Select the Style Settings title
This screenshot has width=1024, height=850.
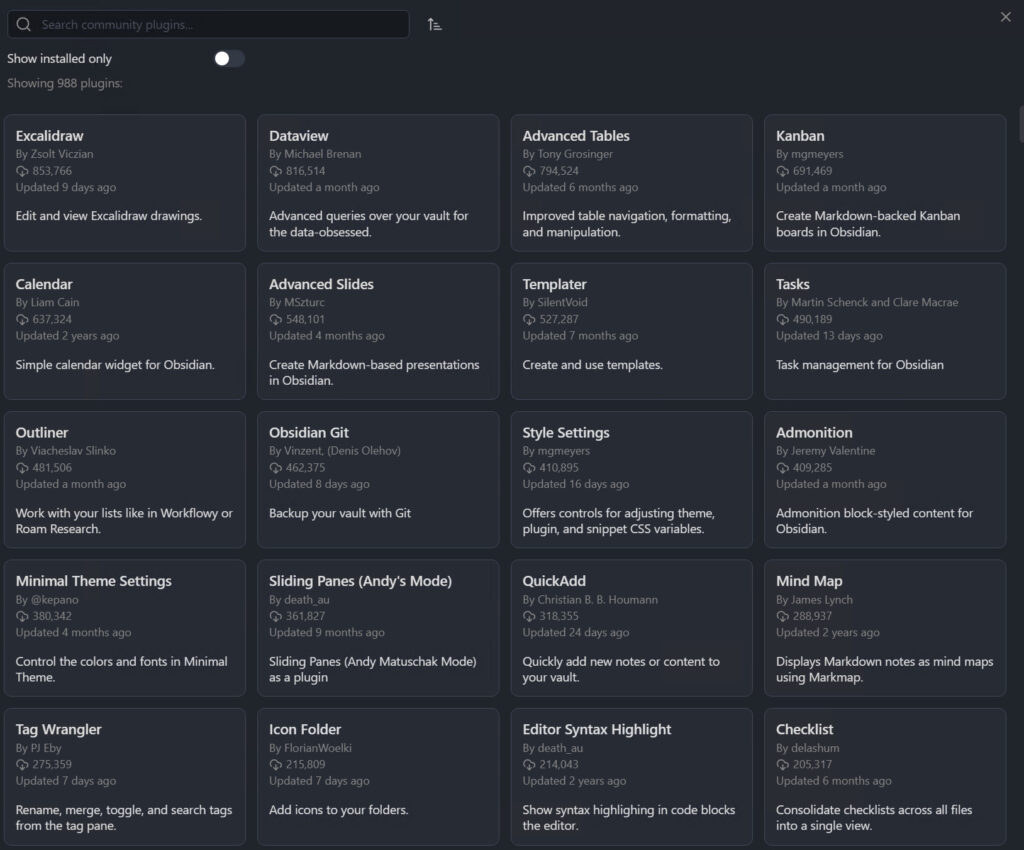click(566, 433)
